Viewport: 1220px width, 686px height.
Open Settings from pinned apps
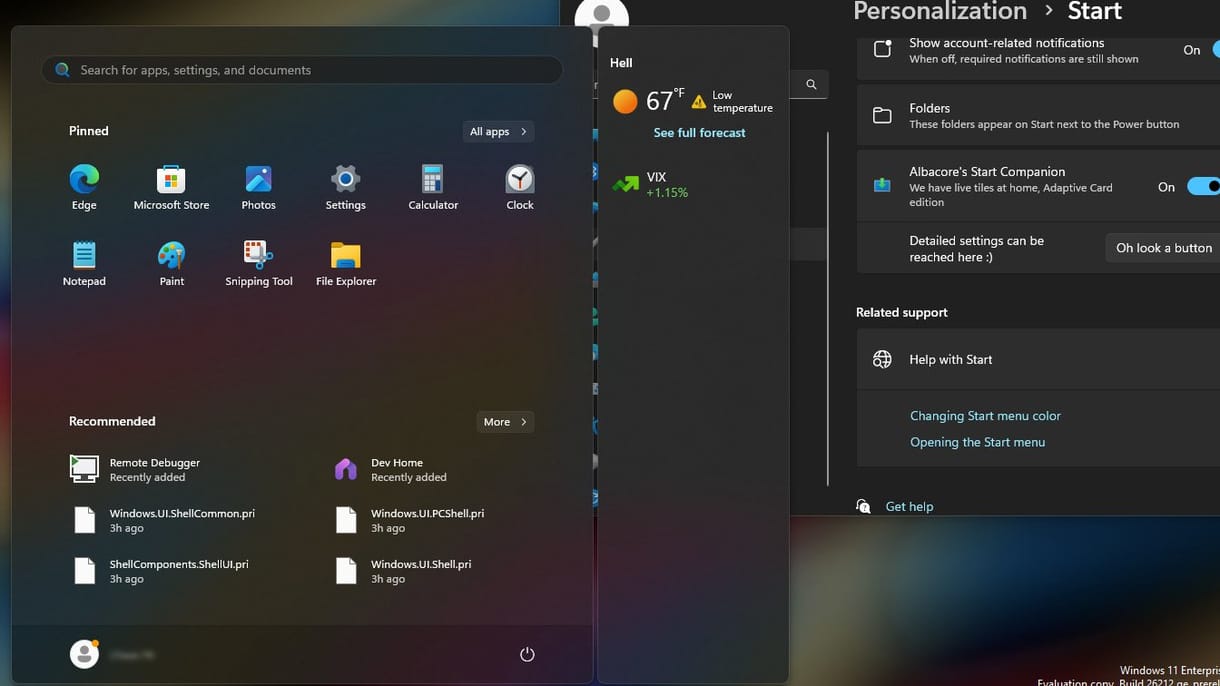point(345,187)
